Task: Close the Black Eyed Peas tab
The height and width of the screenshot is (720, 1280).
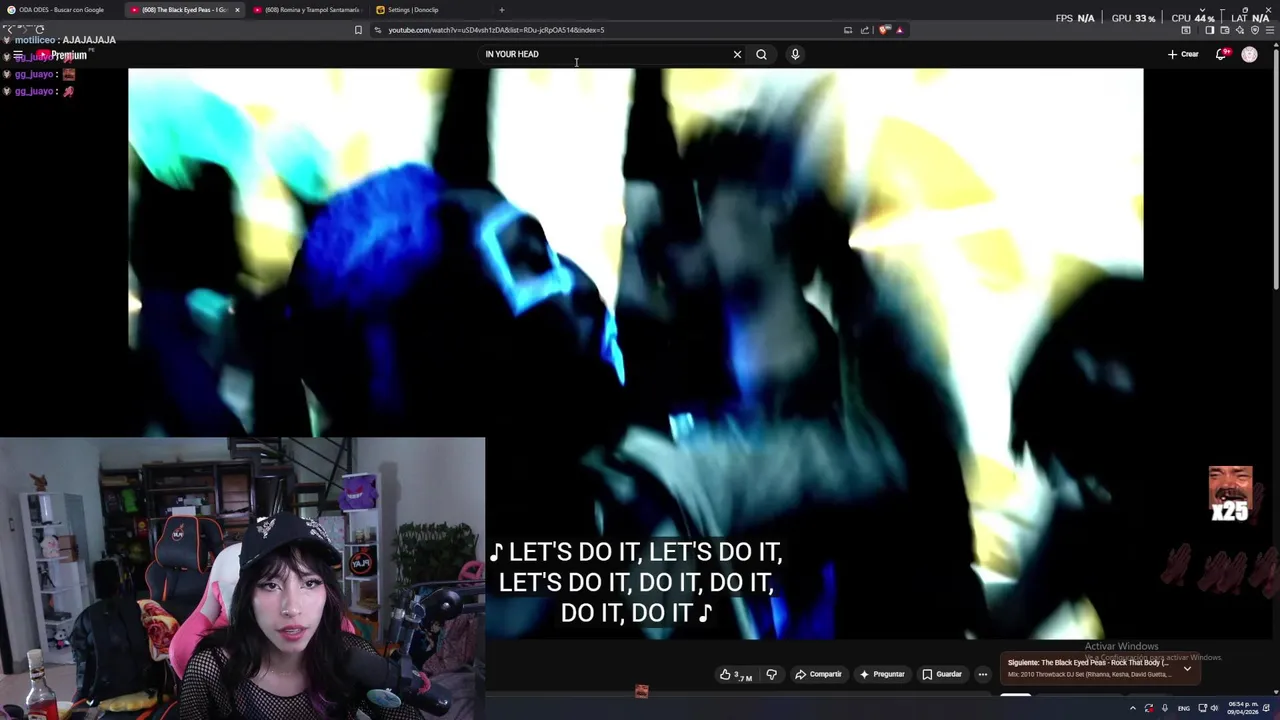Action: click(x=237, y=10)
